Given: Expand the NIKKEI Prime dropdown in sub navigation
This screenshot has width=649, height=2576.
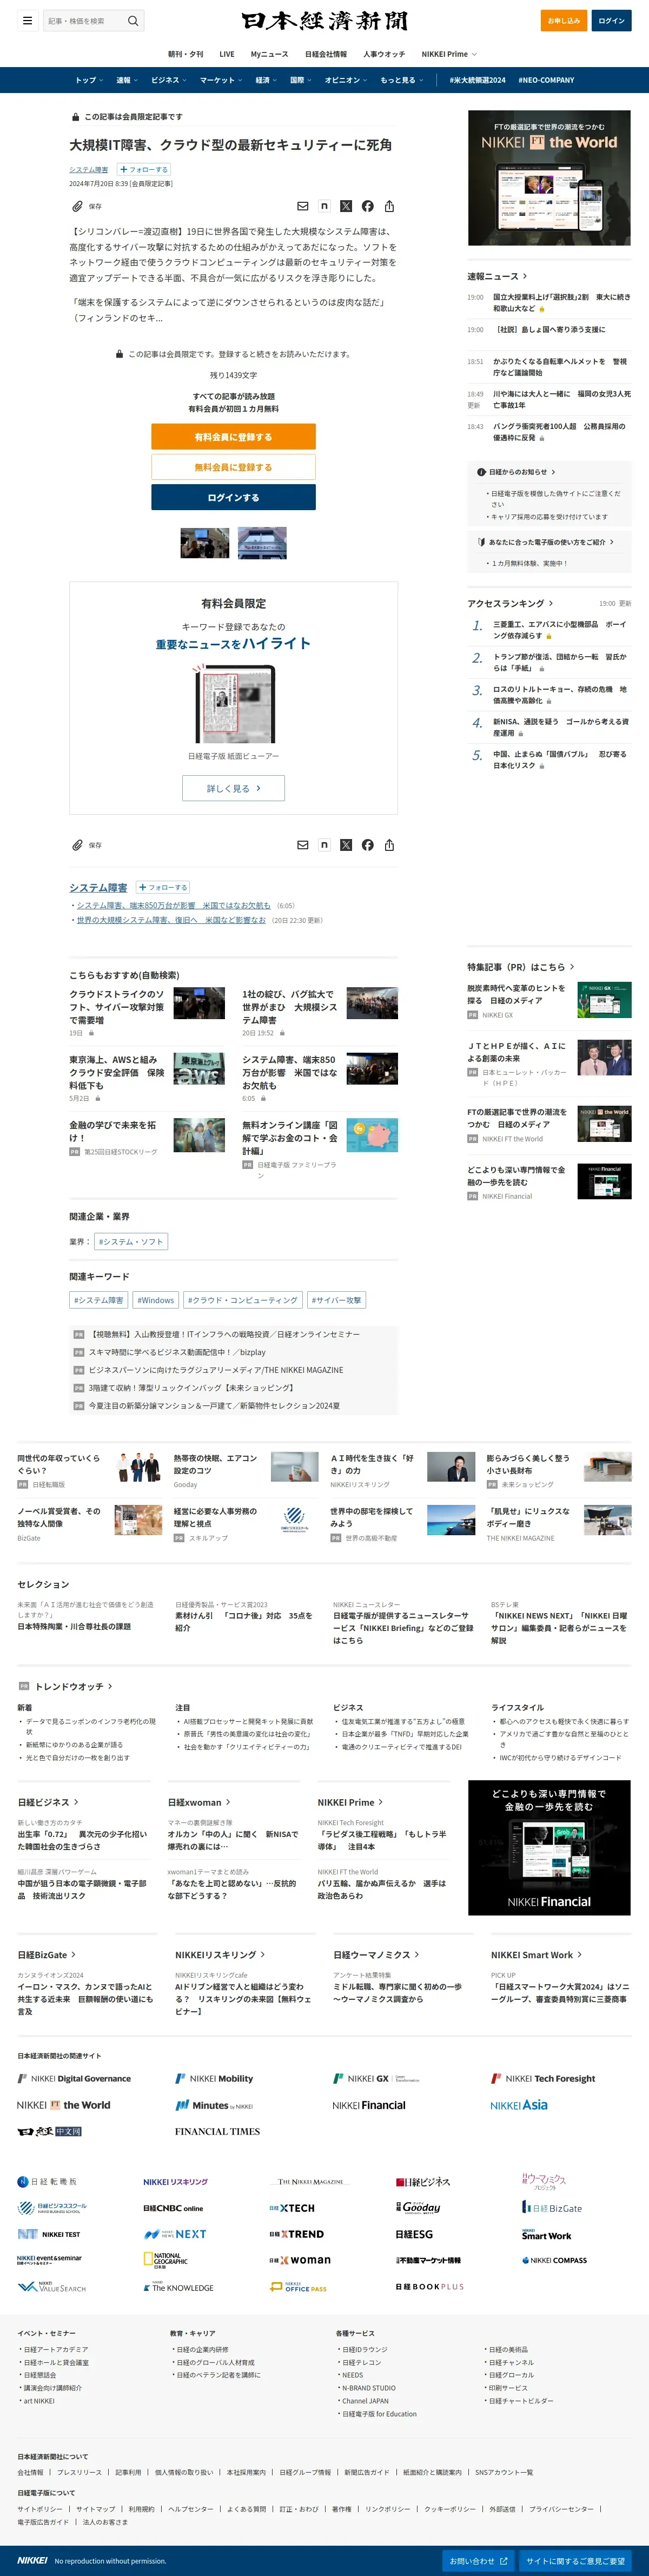Looking at the screenshot, I should pos(449,54).
